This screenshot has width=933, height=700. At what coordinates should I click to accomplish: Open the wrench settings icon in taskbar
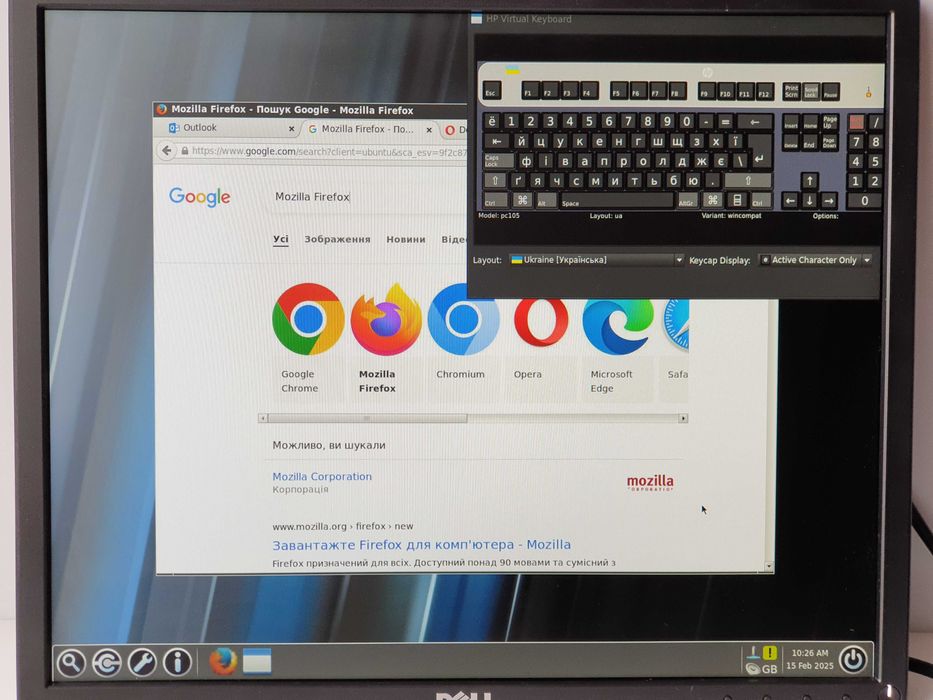pyautogui.click(x=142, y=662)
